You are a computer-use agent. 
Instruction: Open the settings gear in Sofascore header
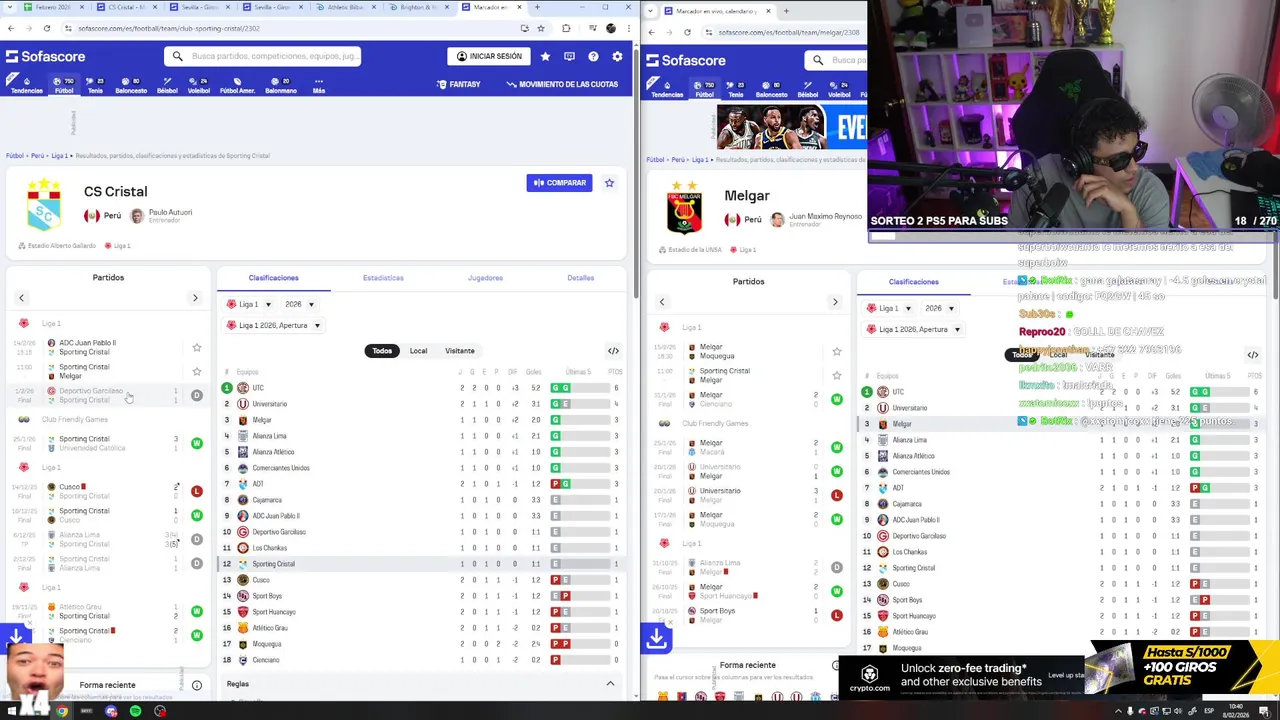coord(617,56)
